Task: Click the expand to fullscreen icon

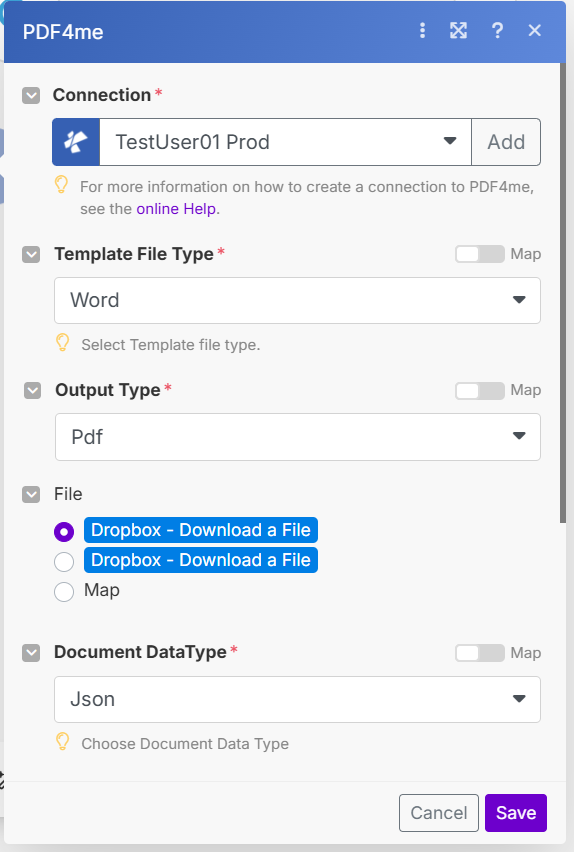Action: [x=458, y=30]
